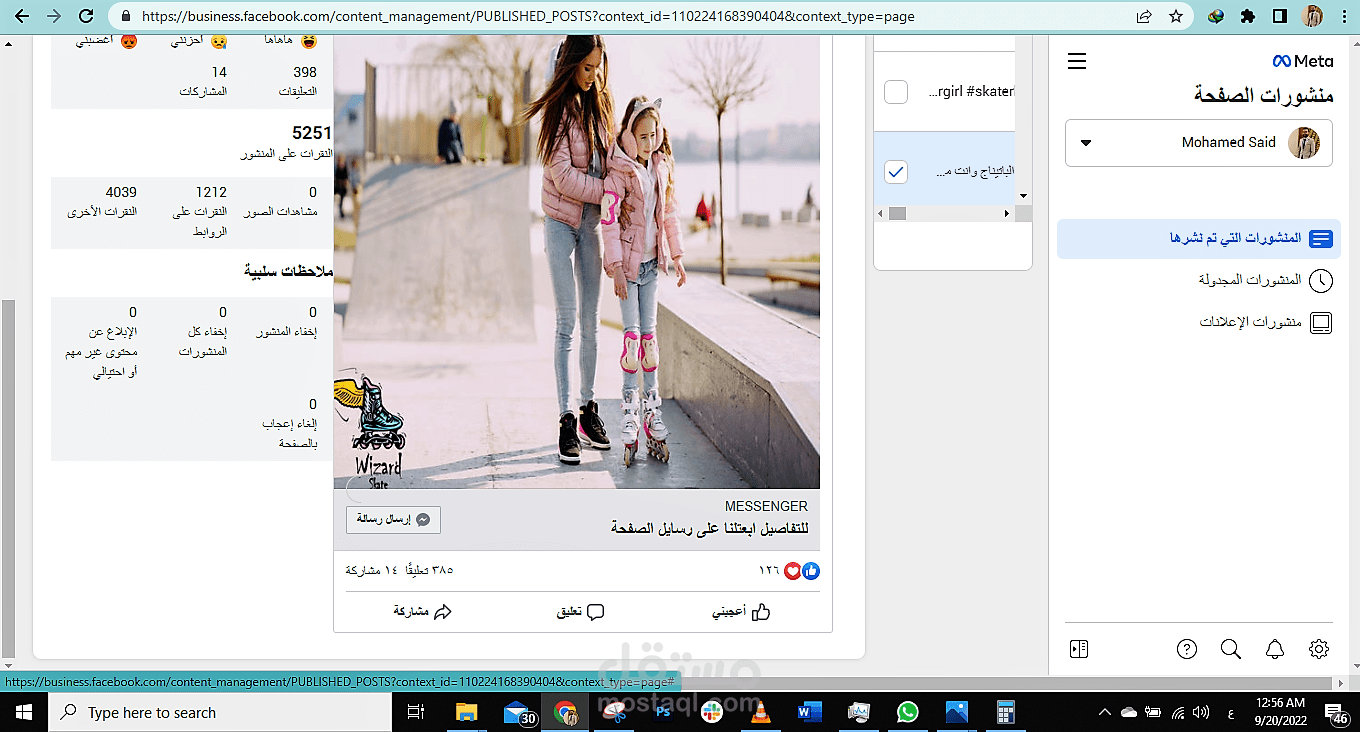Open the search icon in the Meta sidebar
Screen dimensions: 1360x732
(1230, 648)
